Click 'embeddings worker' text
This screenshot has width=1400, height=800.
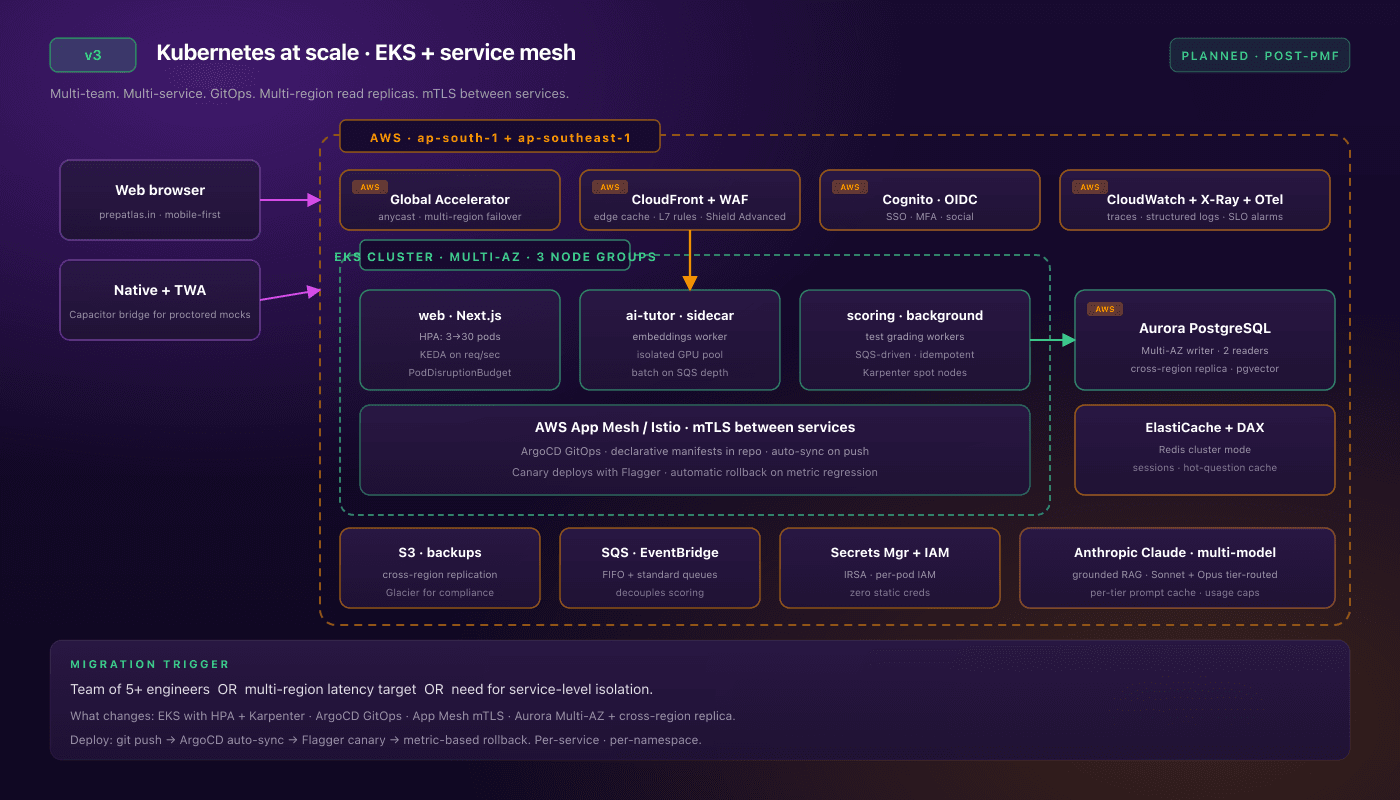680,336
